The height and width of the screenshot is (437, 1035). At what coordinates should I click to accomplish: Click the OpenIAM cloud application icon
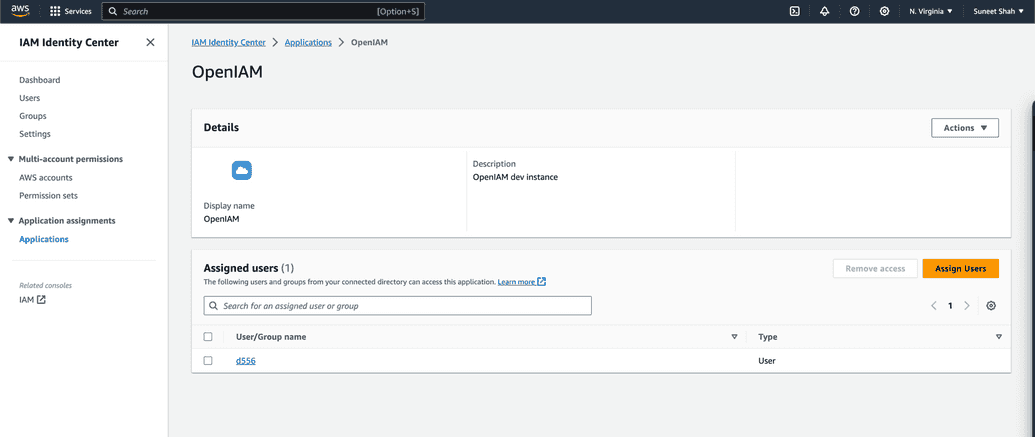[x=242, y=171]
